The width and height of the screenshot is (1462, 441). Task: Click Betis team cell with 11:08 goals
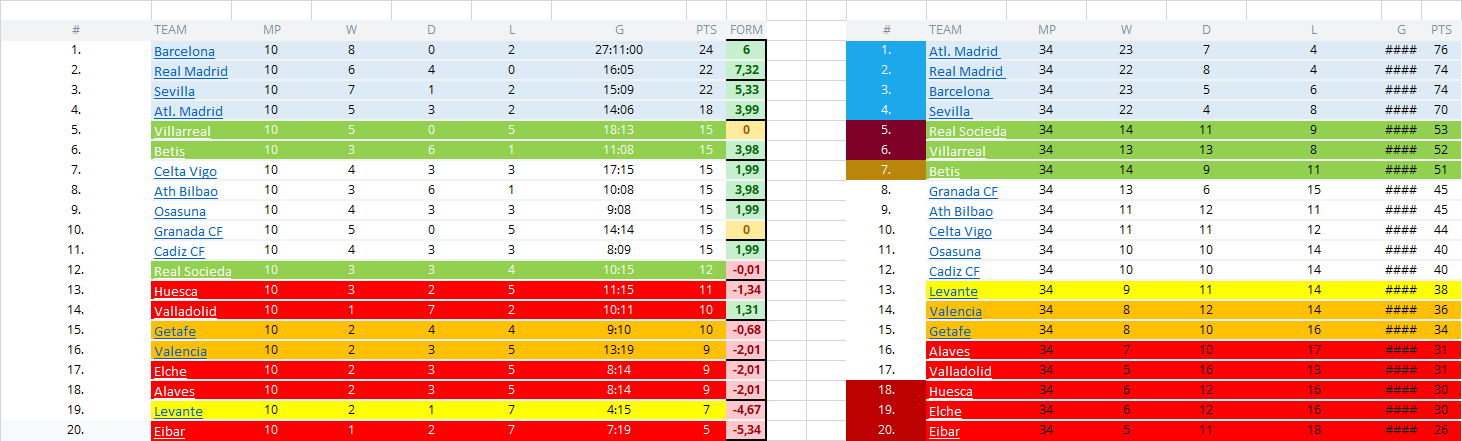[191, 151]
